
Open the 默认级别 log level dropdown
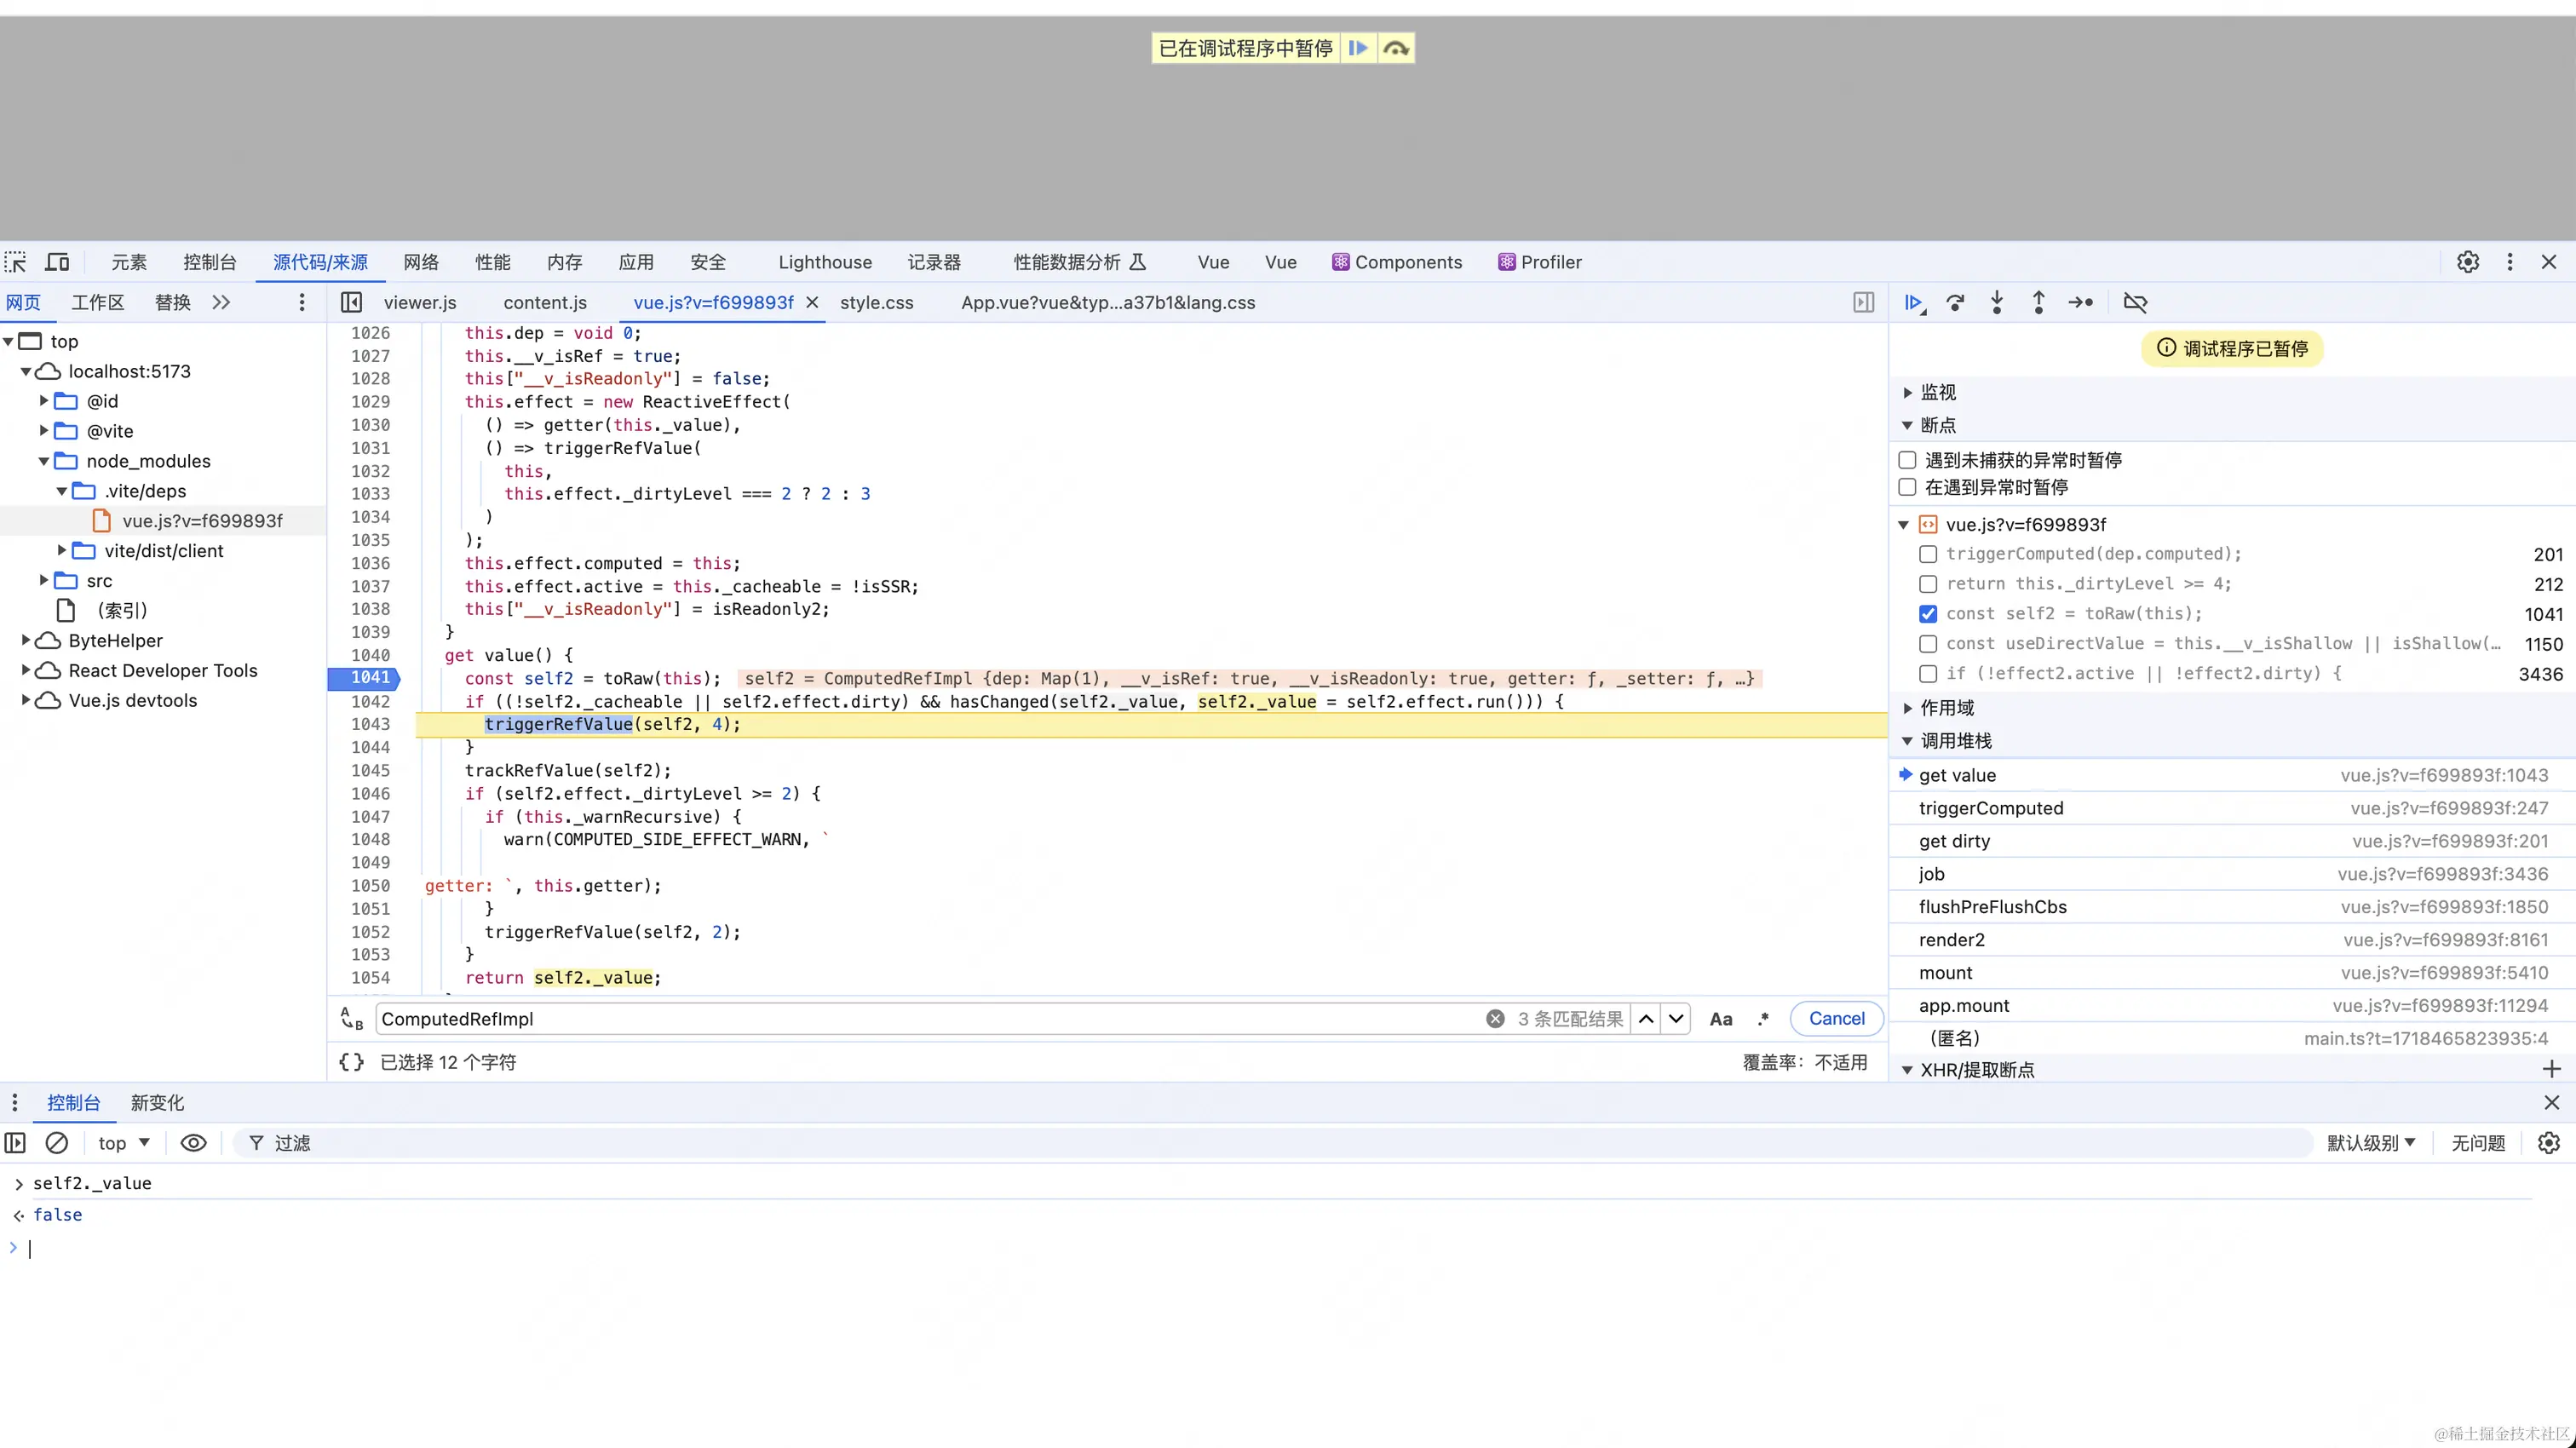[2370, 1142]
